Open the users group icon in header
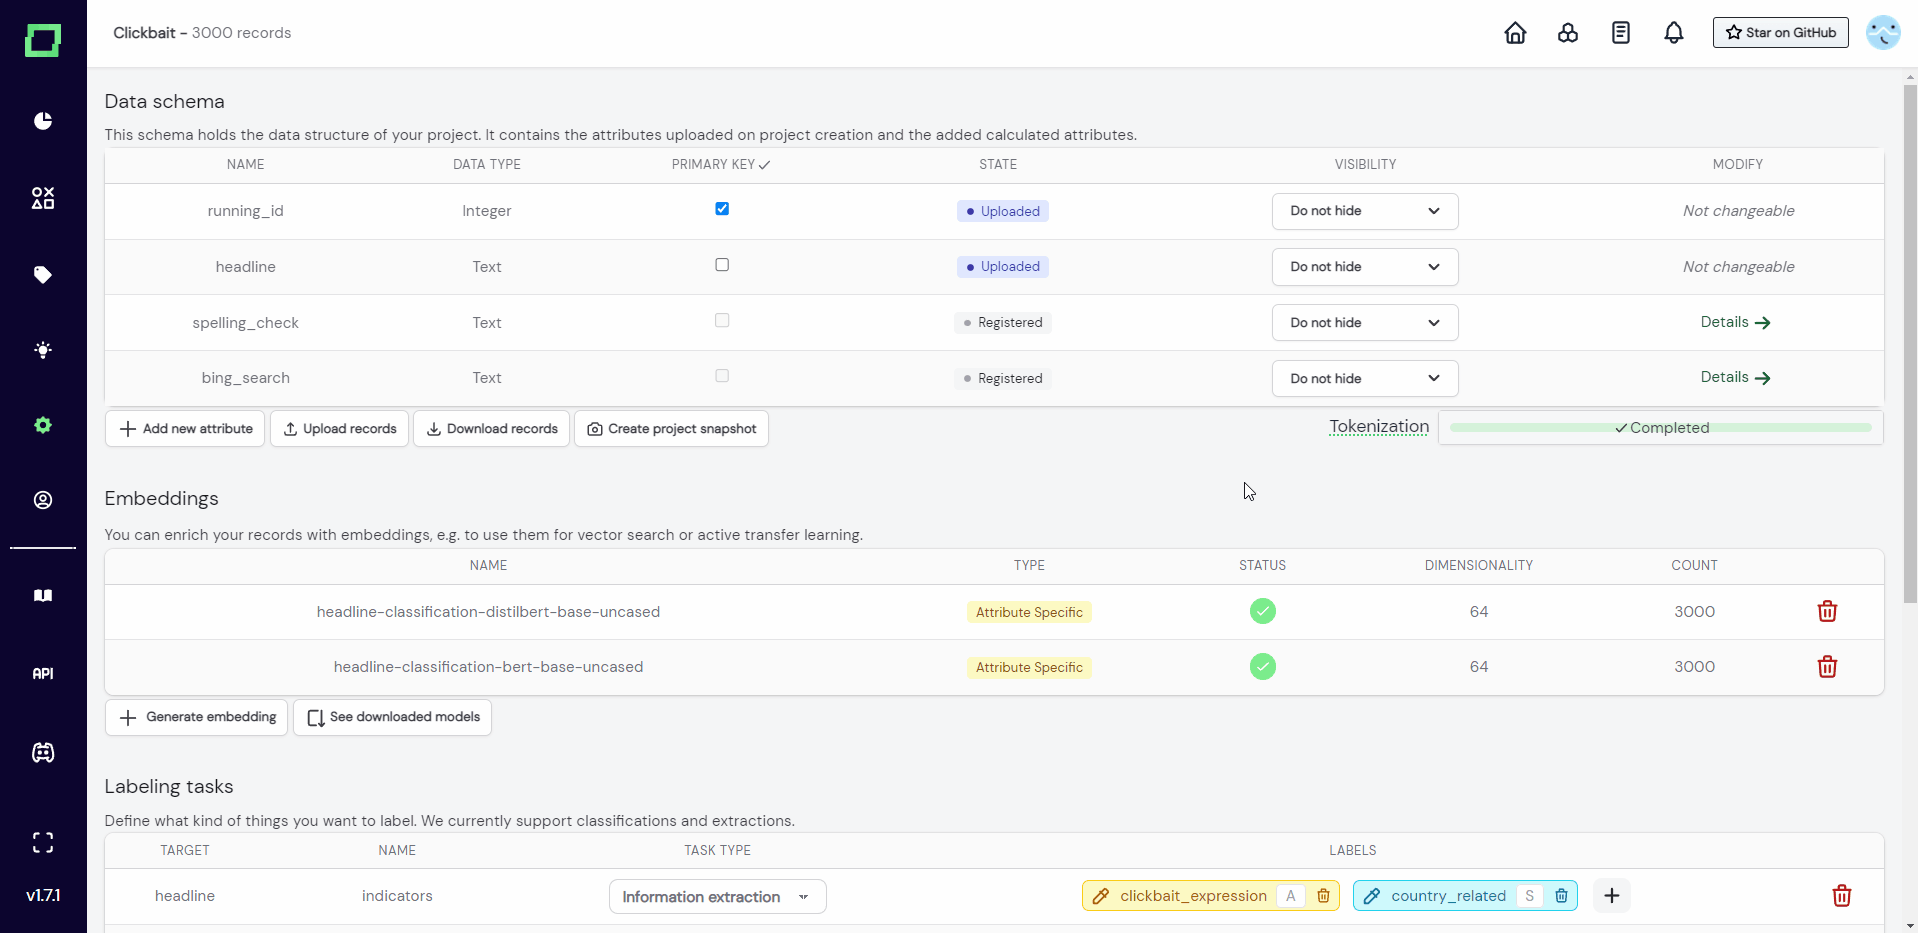Image resolution: width=1918 pixels, height=933 pixels. tap(1568, 33)
